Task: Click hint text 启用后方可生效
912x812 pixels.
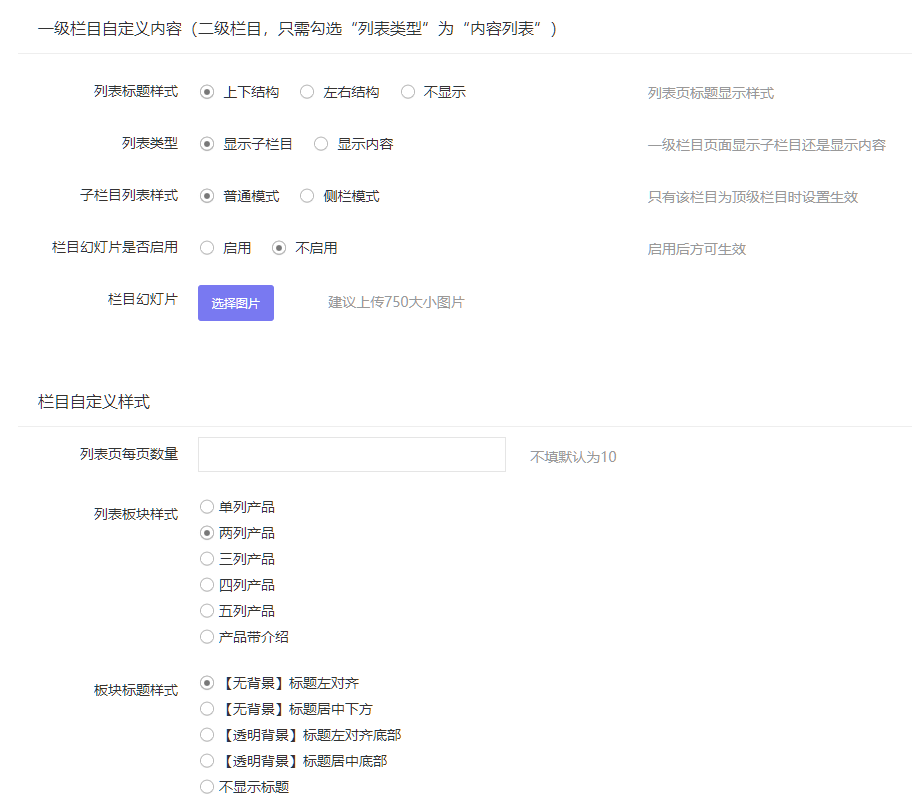Action: pos(697,249)
